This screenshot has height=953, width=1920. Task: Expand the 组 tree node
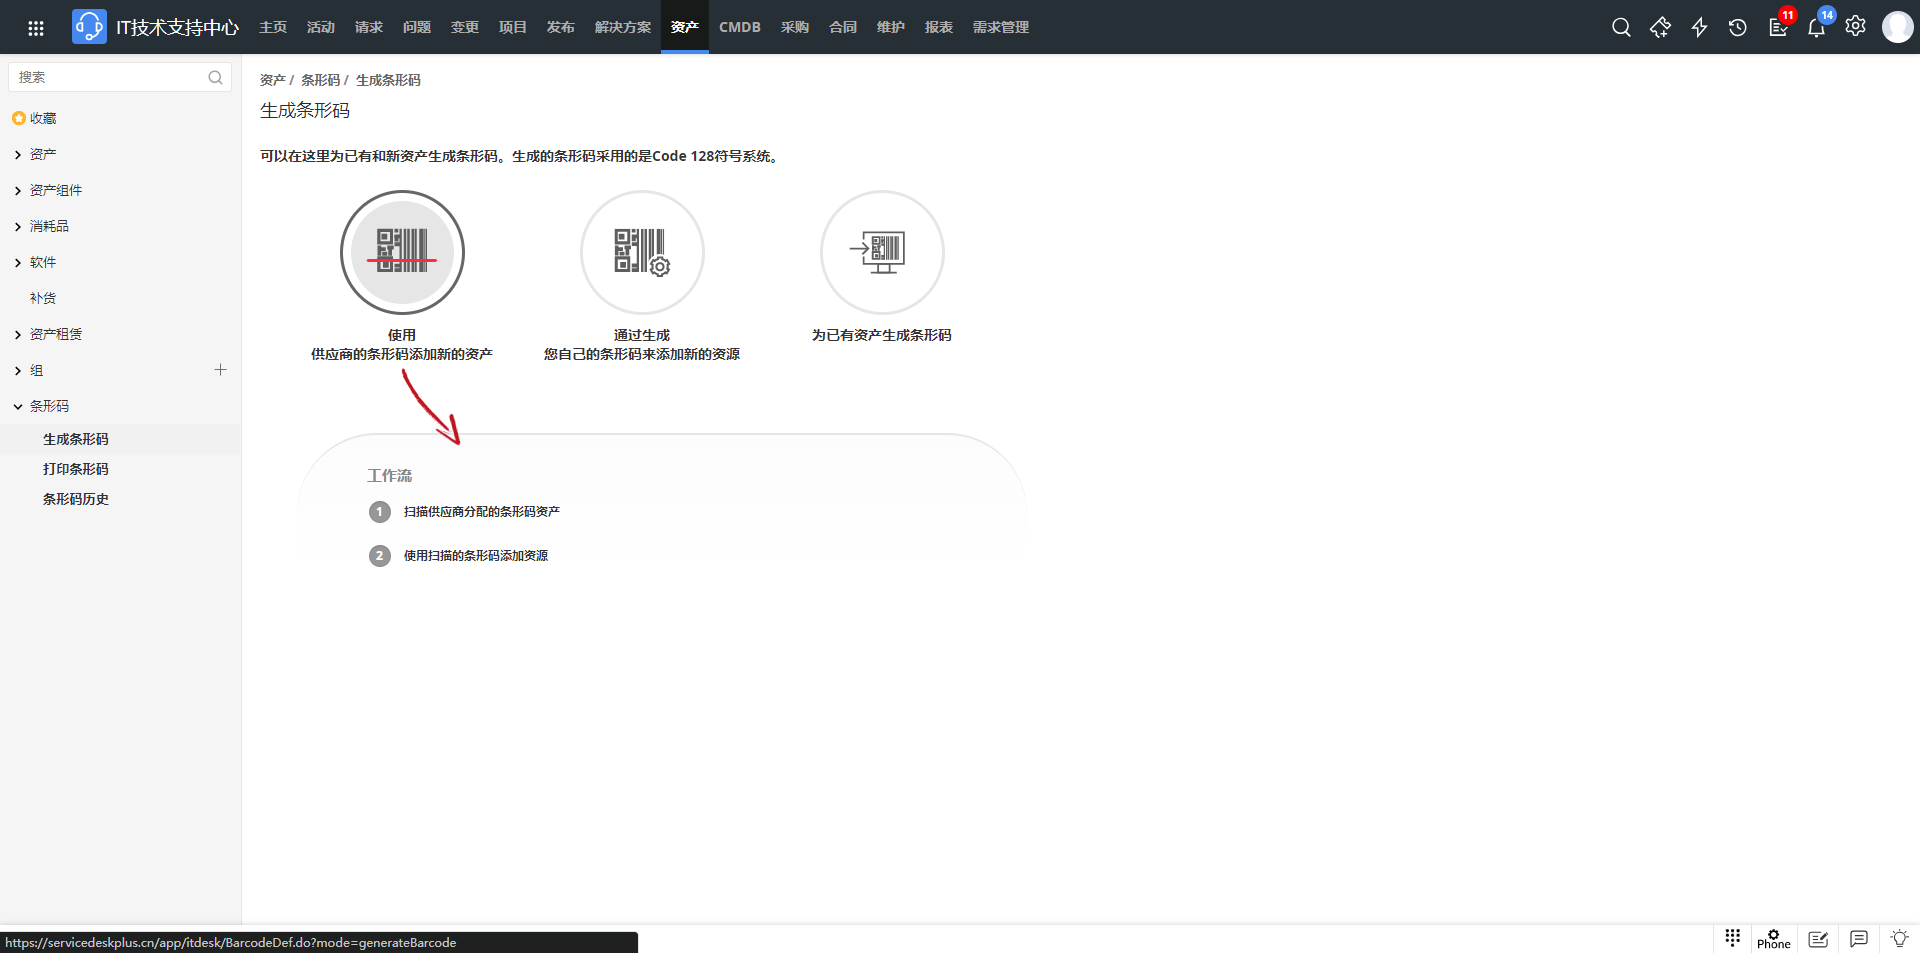click(x=18, y=371)
